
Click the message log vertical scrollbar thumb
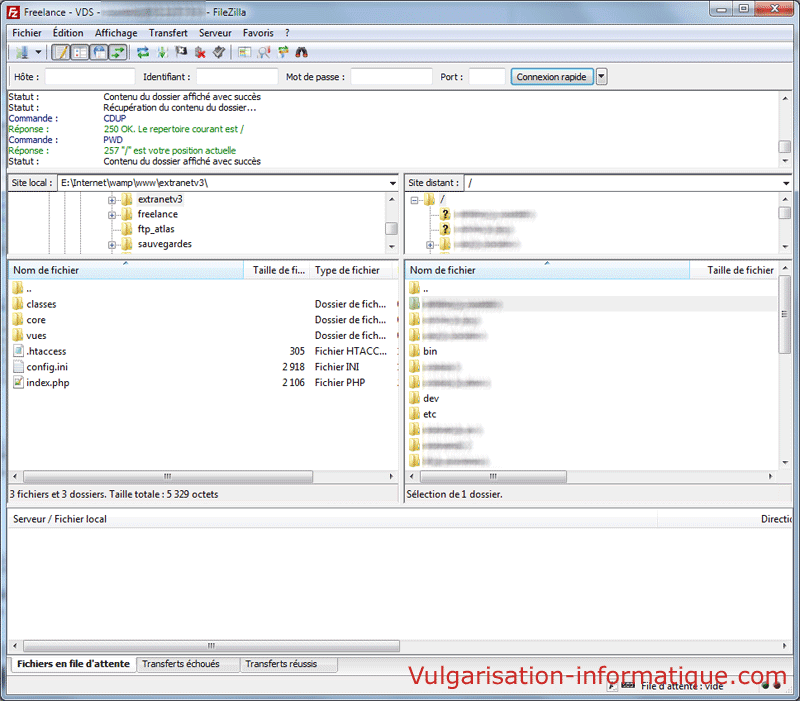point(785,147)
